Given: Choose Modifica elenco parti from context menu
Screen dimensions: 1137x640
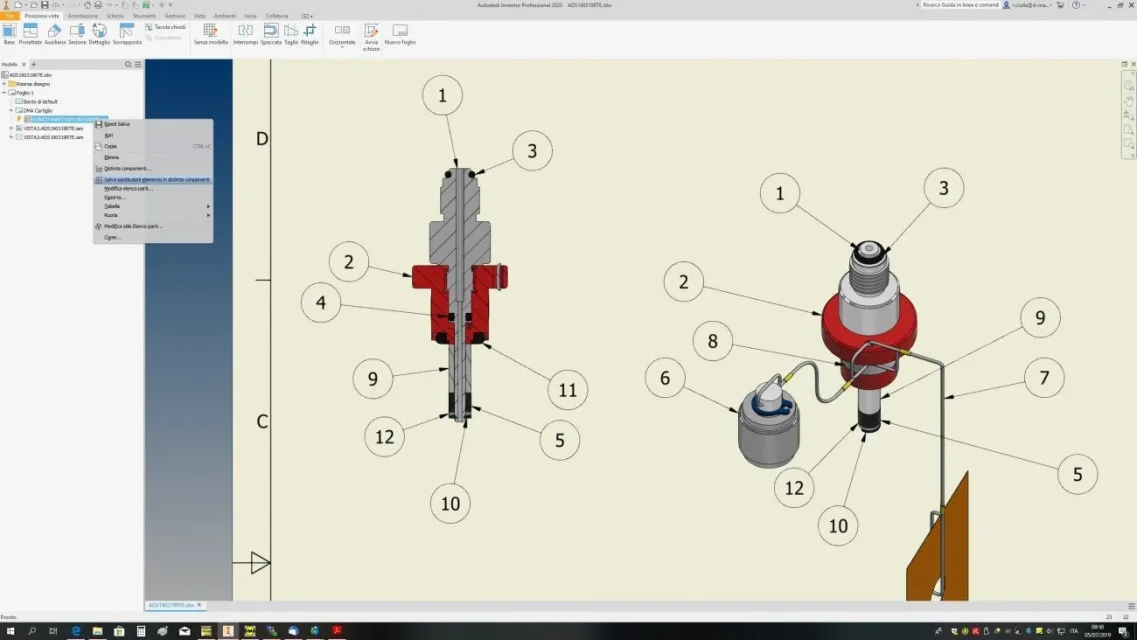Looking at the screenshot, I should [x=153, y=188].
